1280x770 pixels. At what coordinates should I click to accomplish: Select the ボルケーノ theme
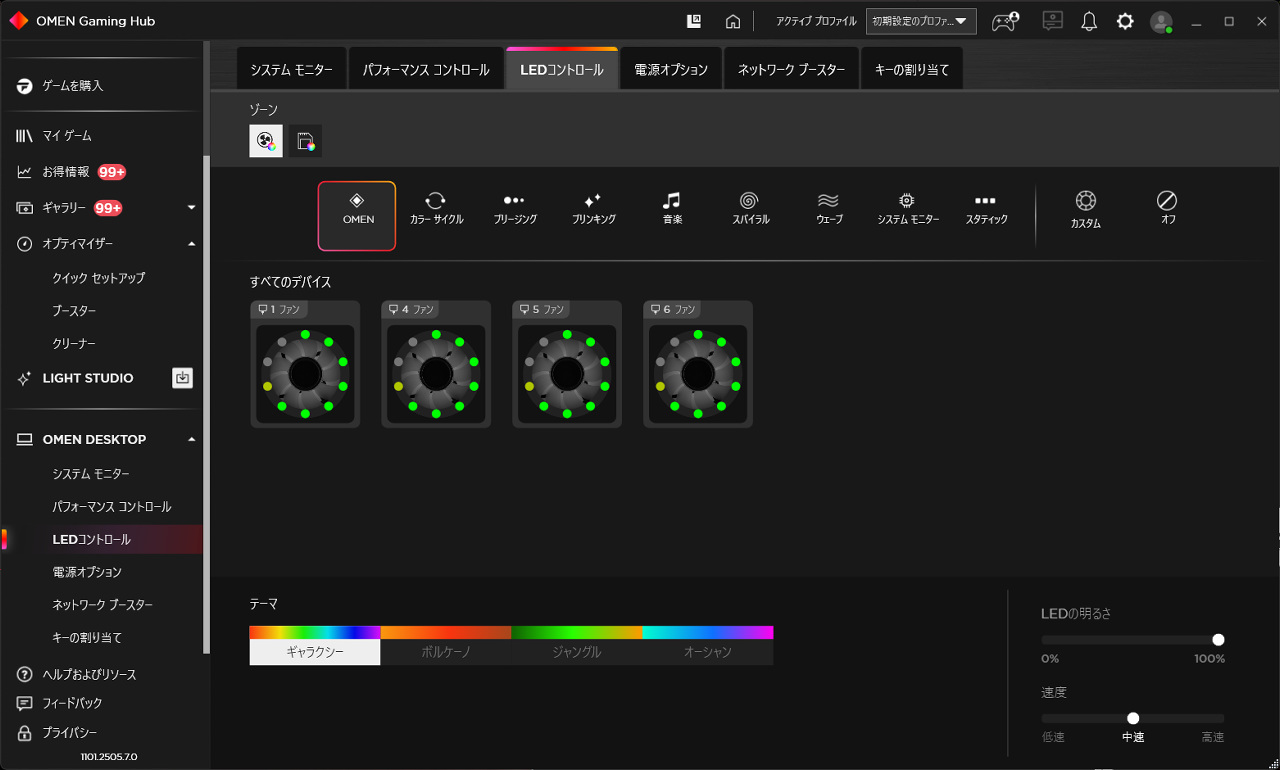pyautogui.click(x=446, y=652)
